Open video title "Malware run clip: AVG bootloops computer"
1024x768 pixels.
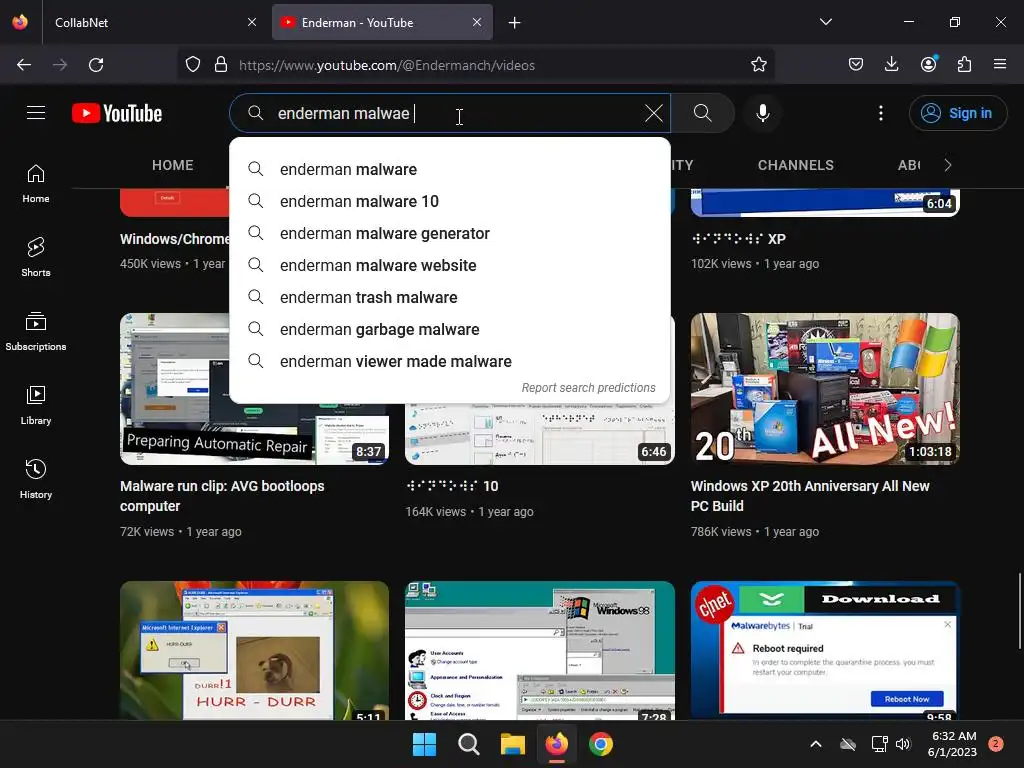tap(222, 496)
